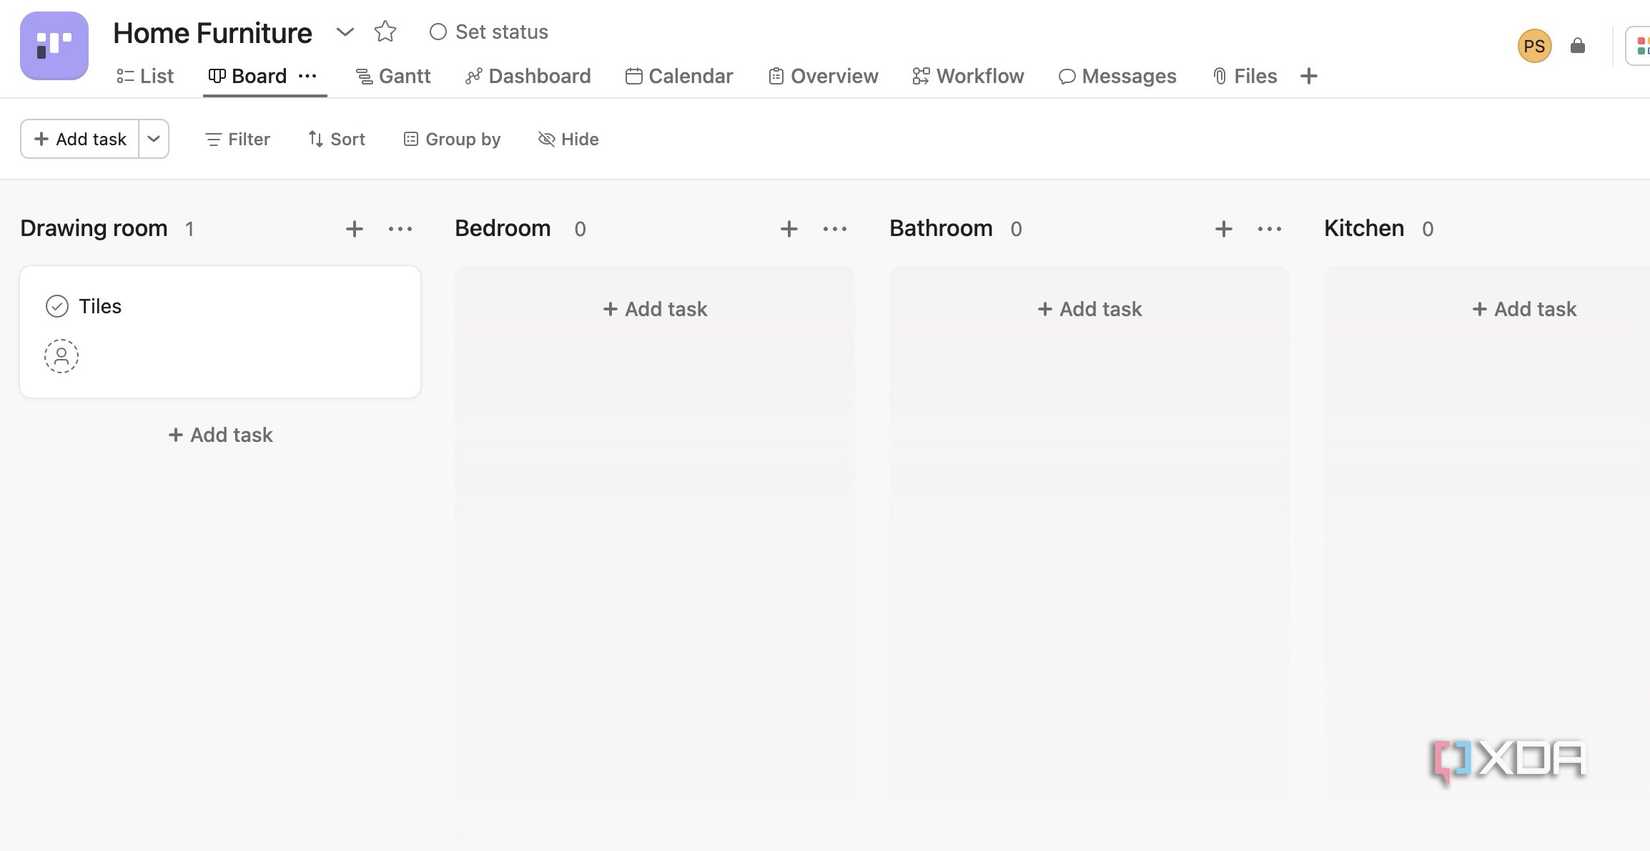The width and height of the screenshot is (1650, 851).
Task: Mark the Tiles task complete
Action: 57,306
